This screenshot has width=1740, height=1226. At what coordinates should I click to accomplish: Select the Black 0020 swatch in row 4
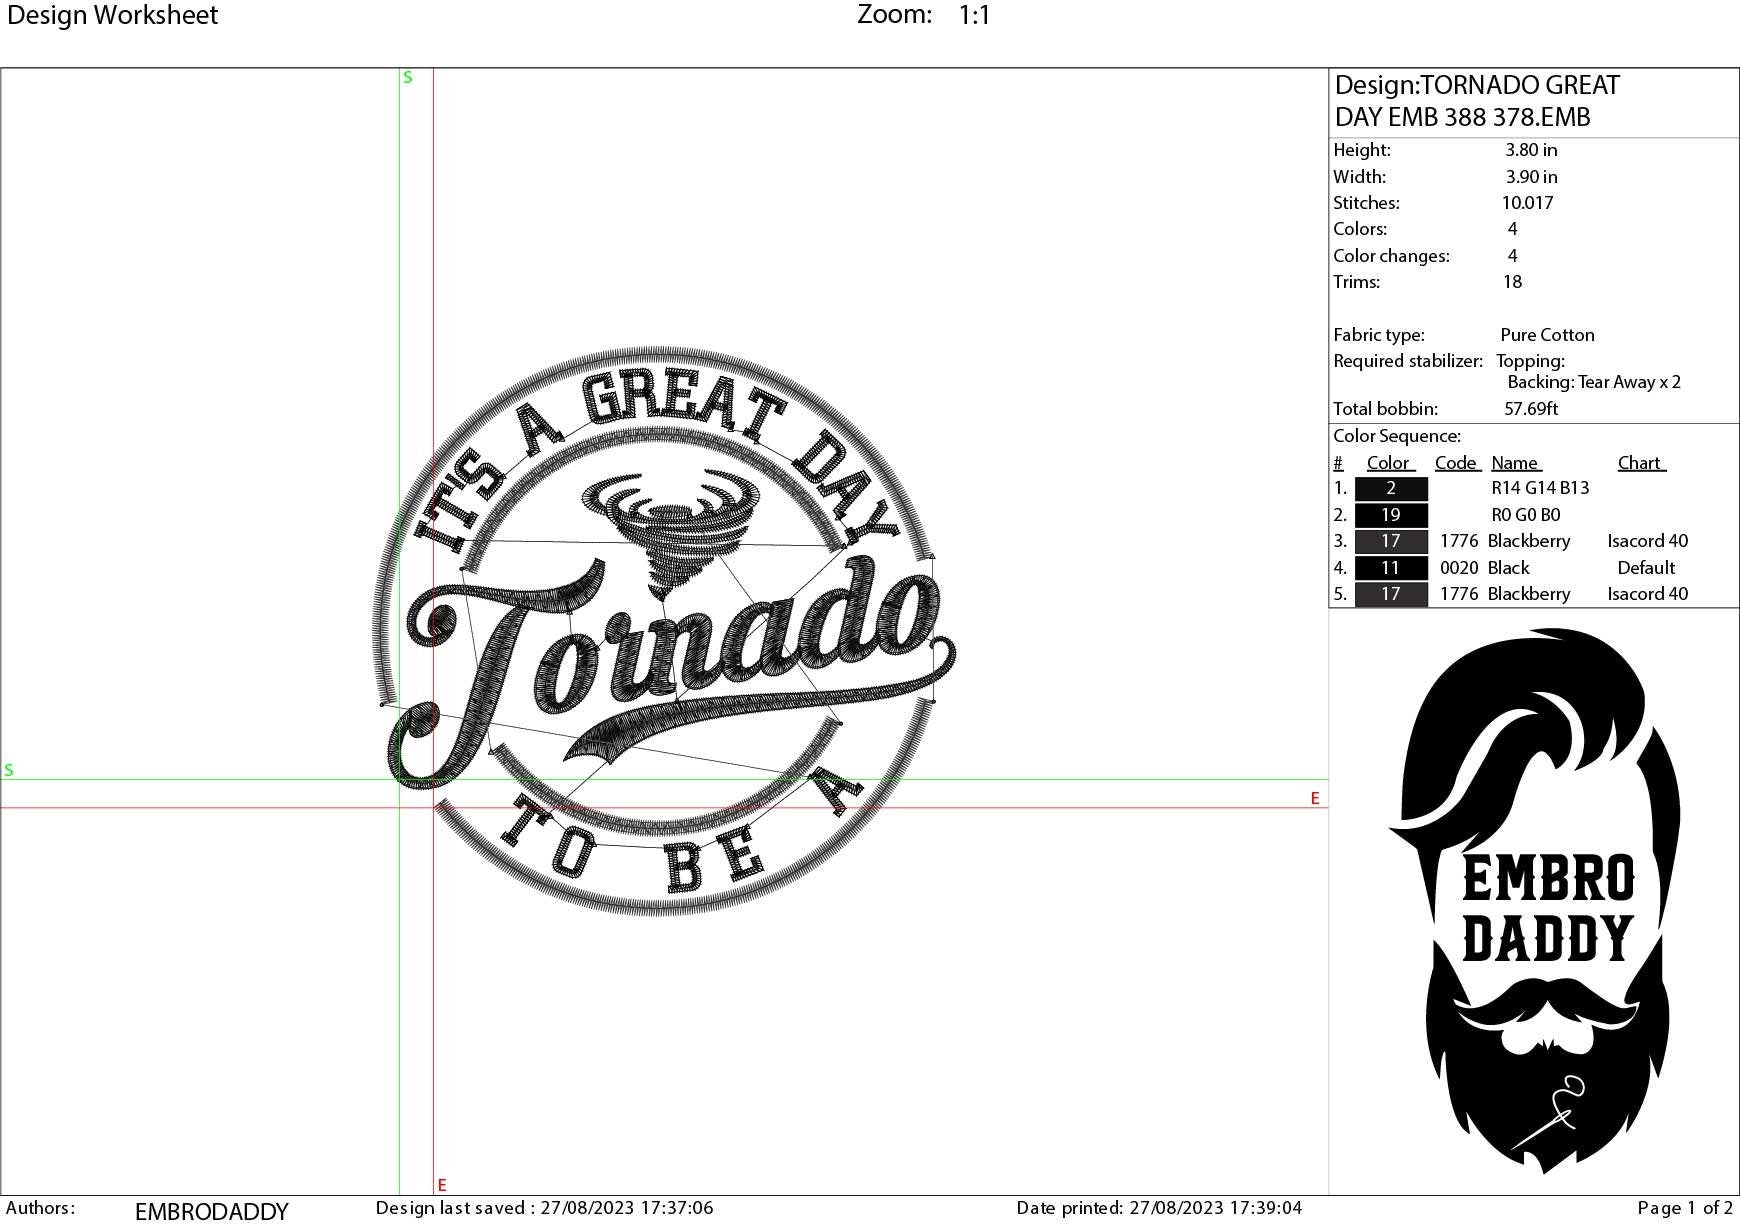point(1390,567)
